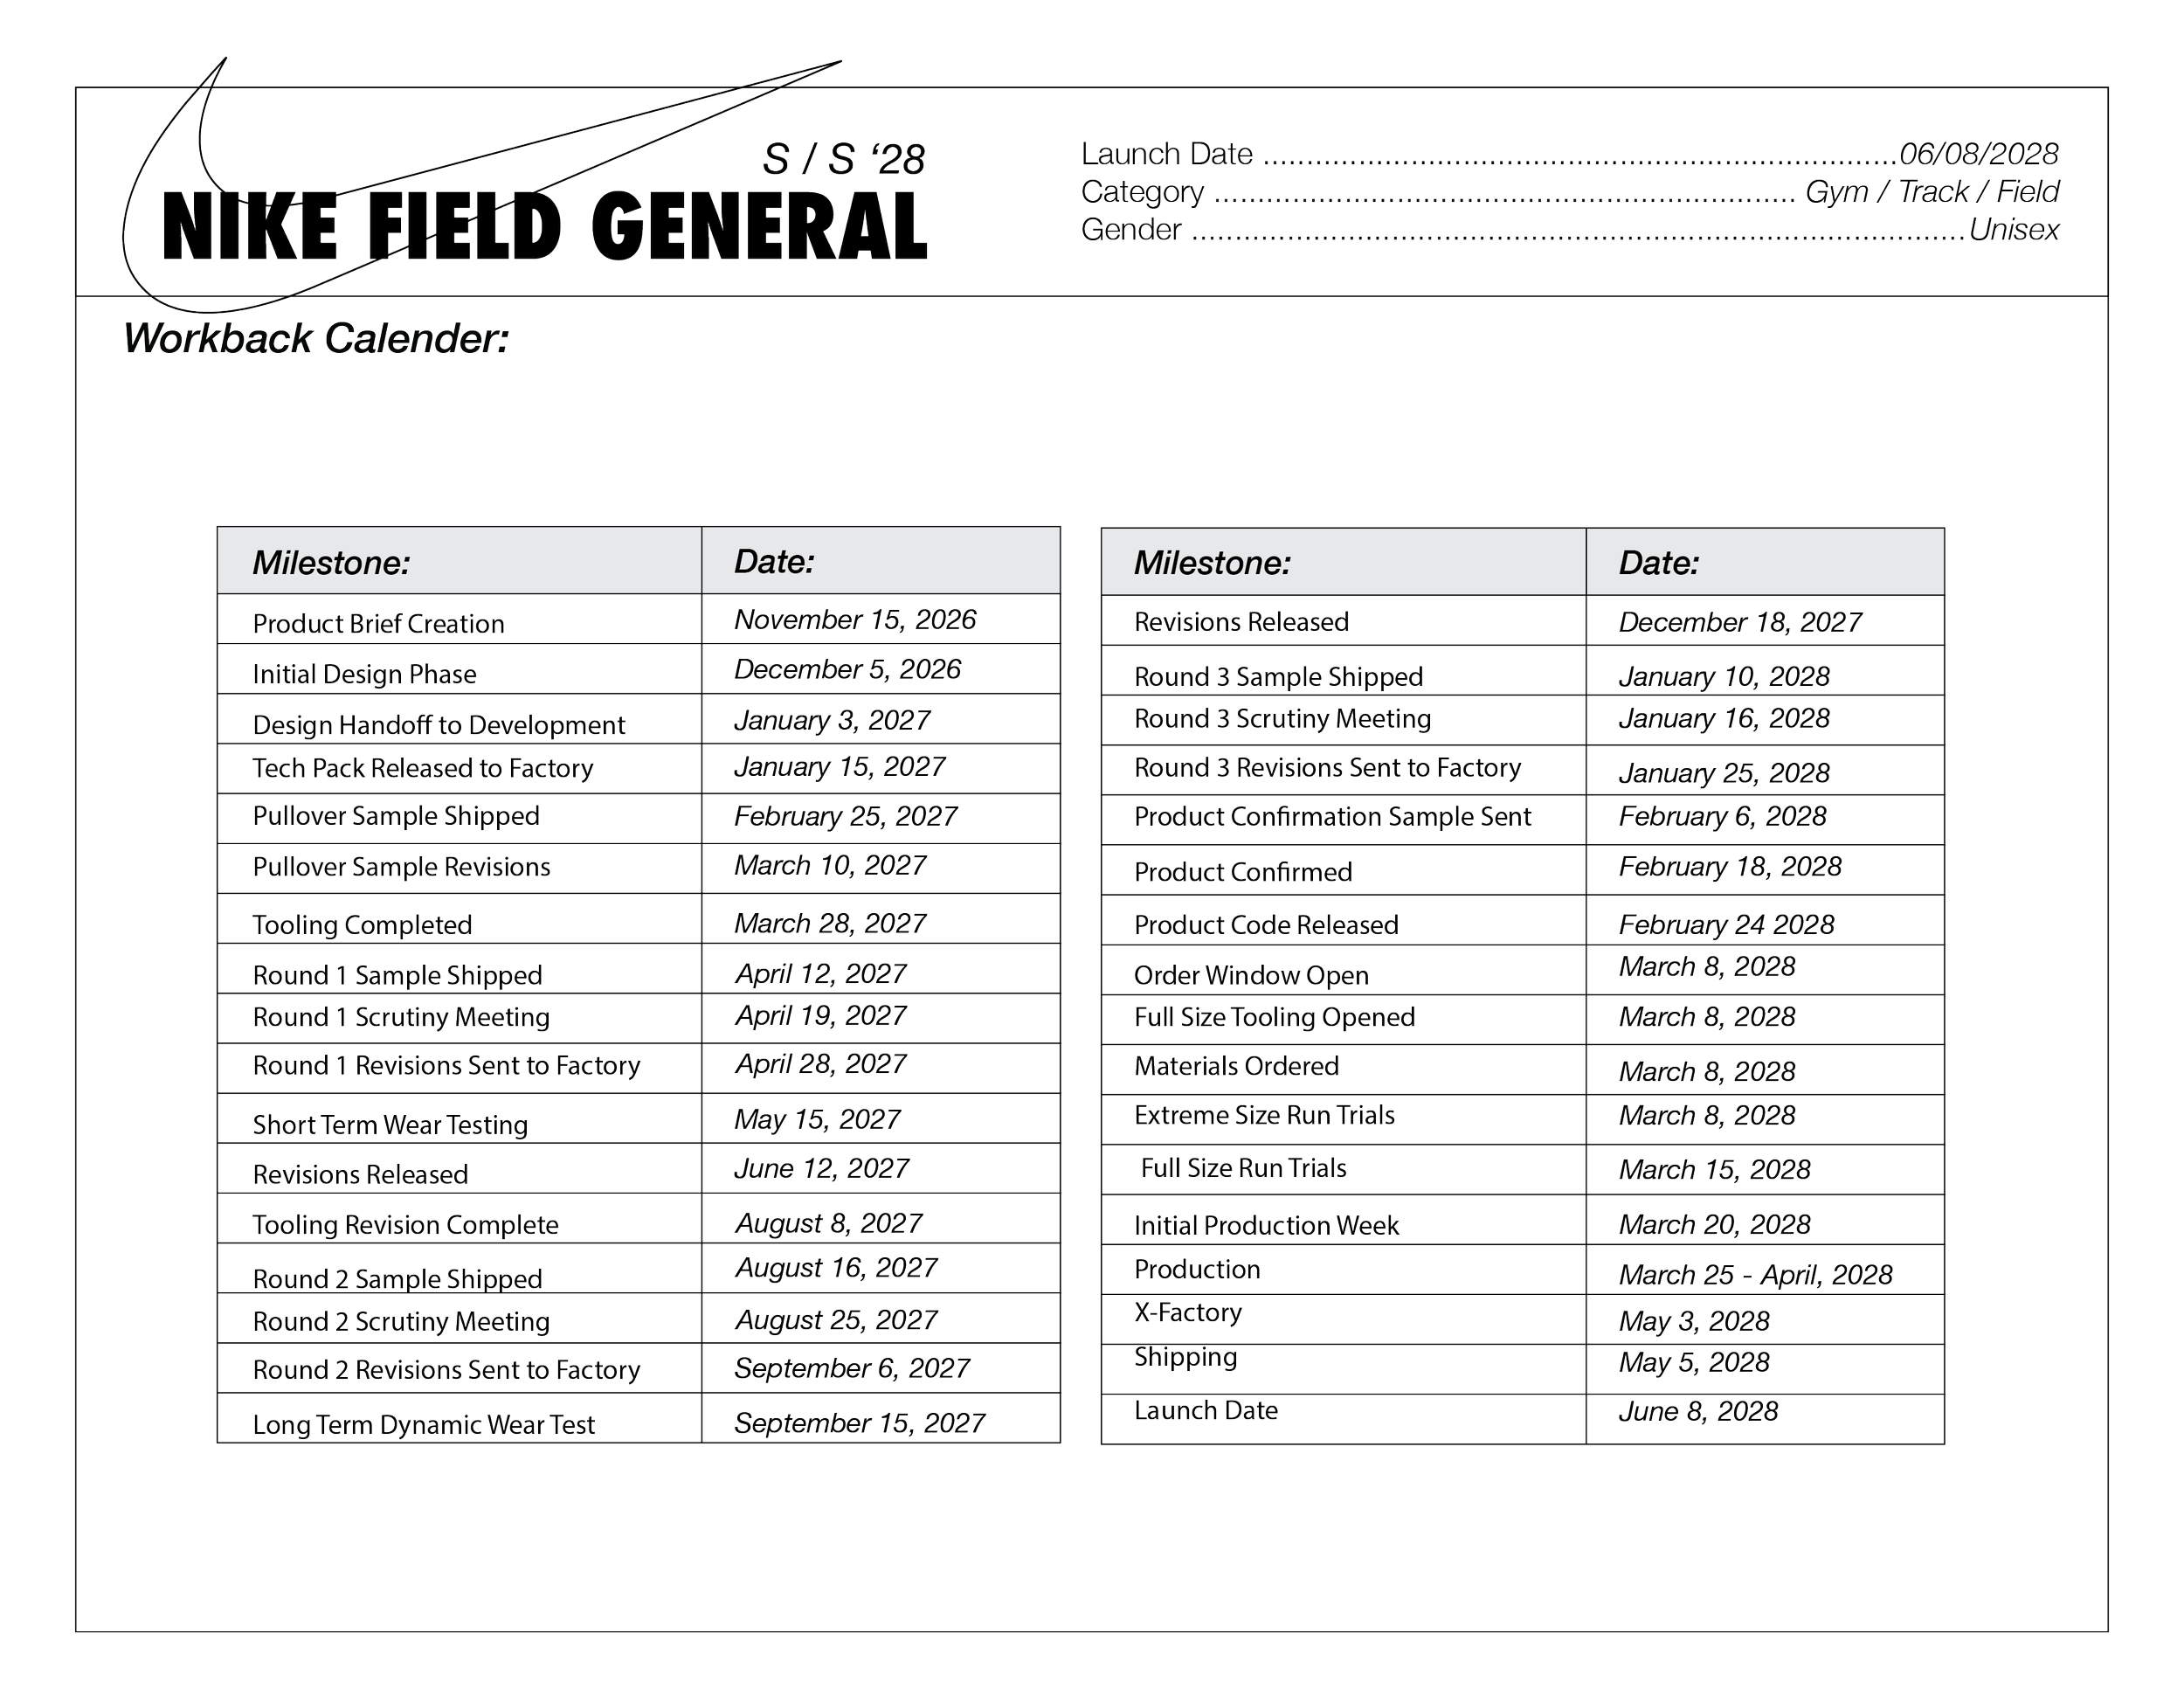
Task: Select the date December 18, 2027
Action: coord(1740,623)
